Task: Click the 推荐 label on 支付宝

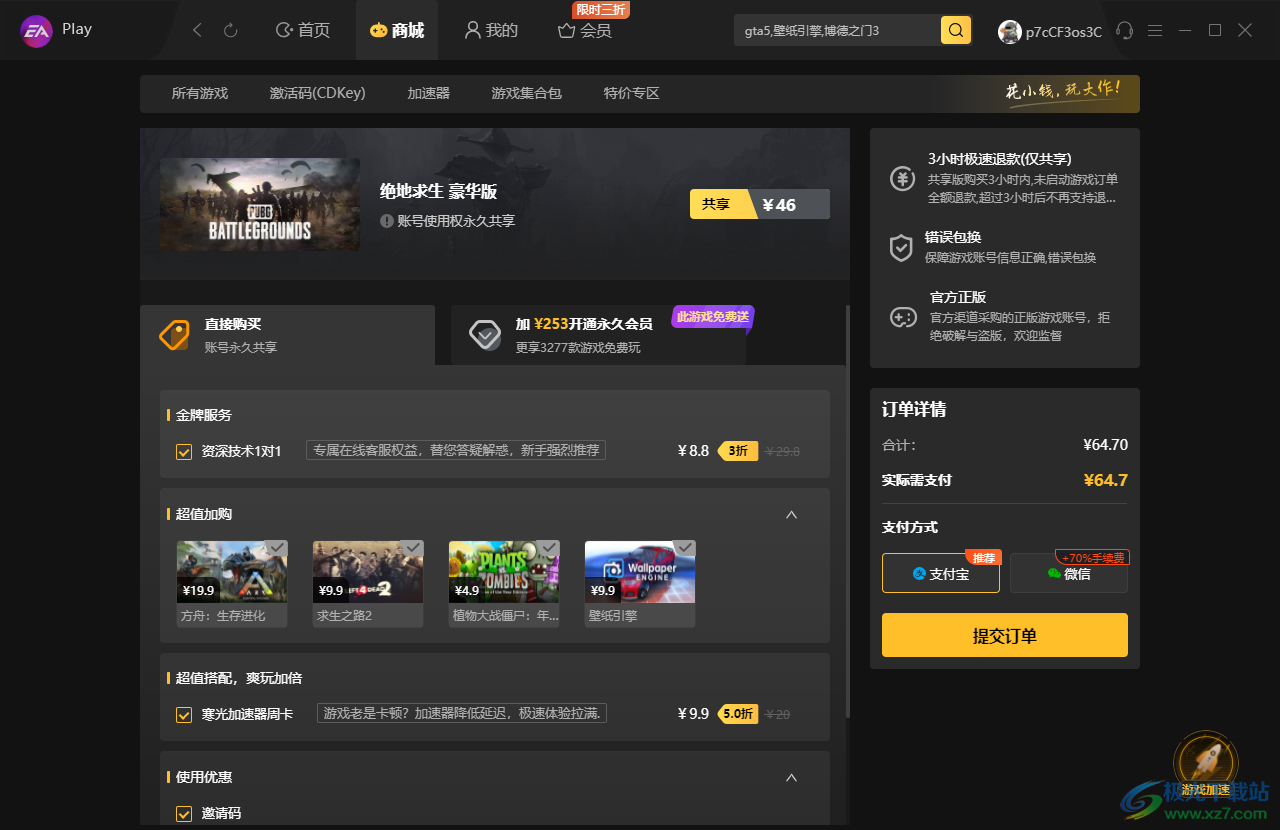Action: (x=984, y=557)
